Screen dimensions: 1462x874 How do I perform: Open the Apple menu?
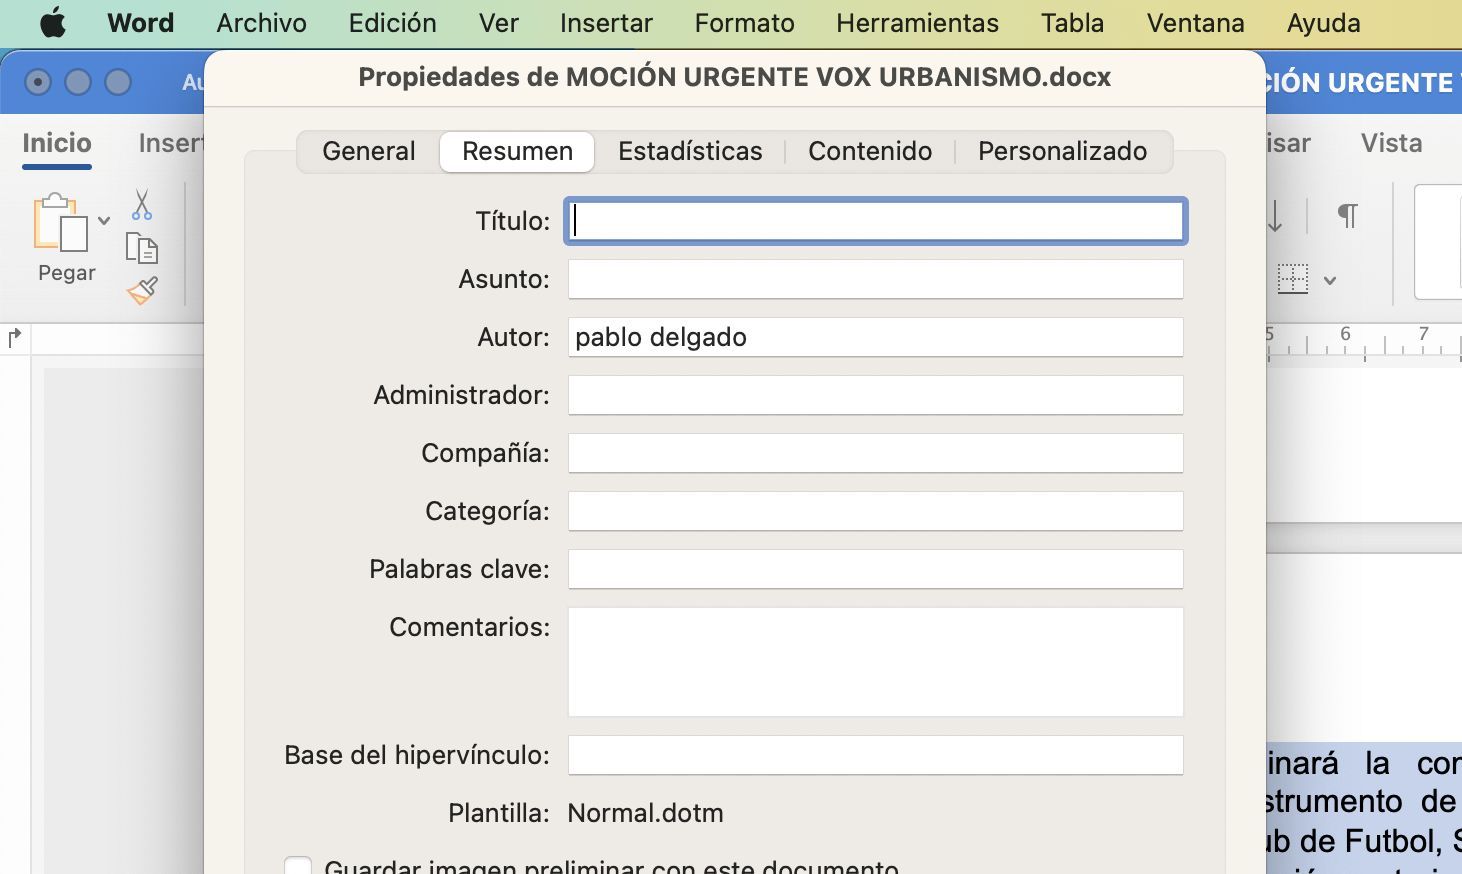click(x=52, y=23)
